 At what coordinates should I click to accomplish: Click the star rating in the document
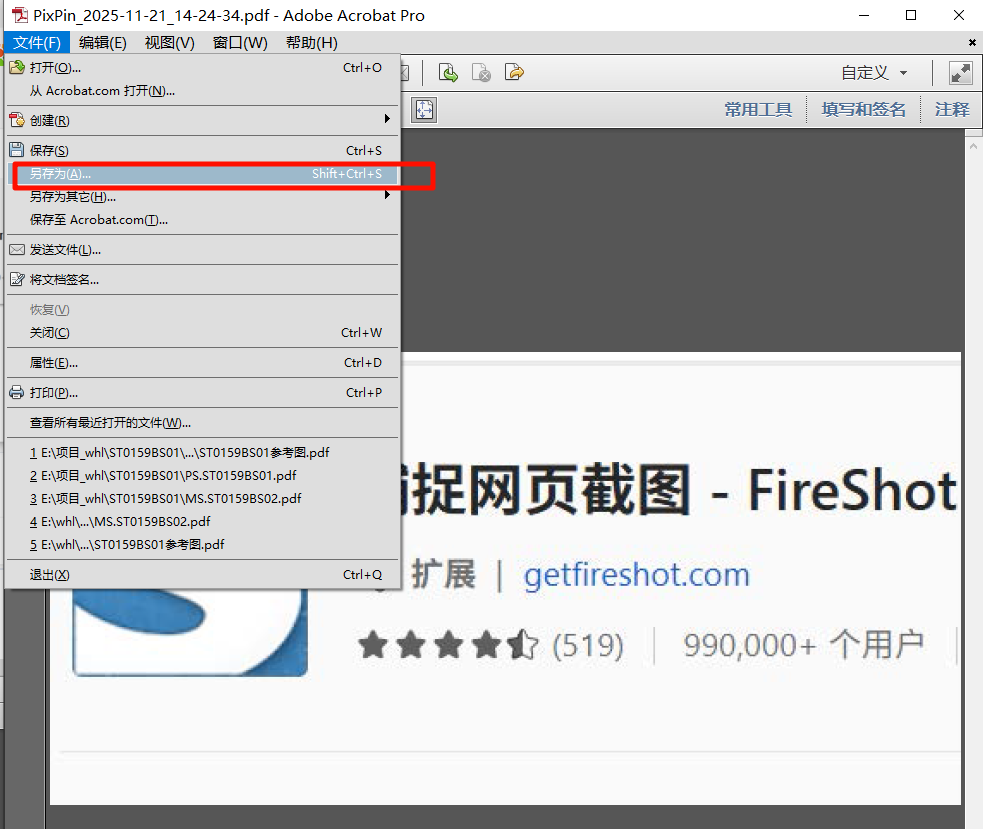(448, 645)
